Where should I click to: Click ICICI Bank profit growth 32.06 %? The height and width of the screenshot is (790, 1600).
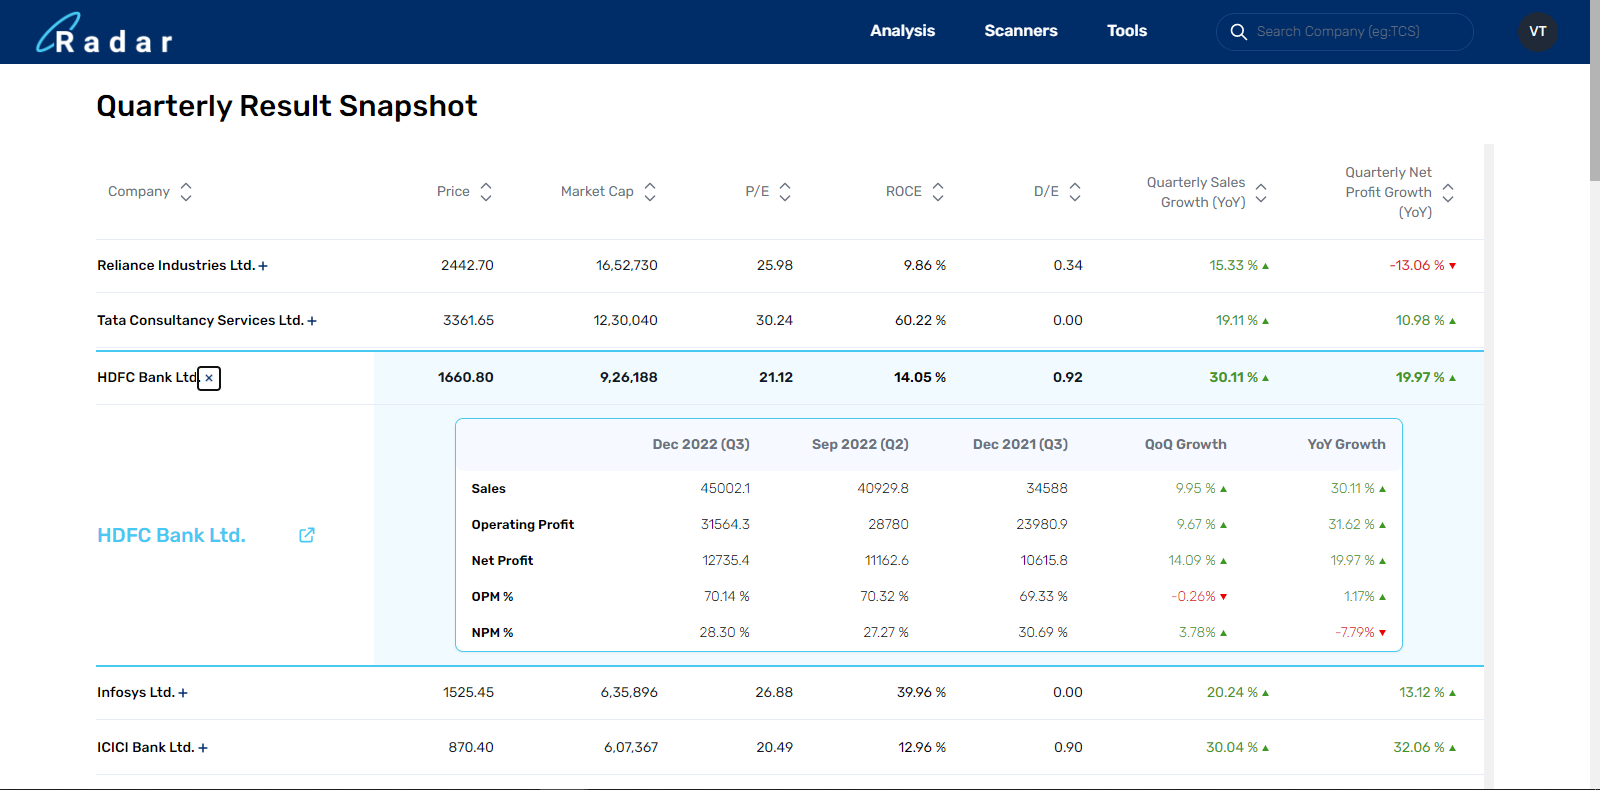(1419, 747)
